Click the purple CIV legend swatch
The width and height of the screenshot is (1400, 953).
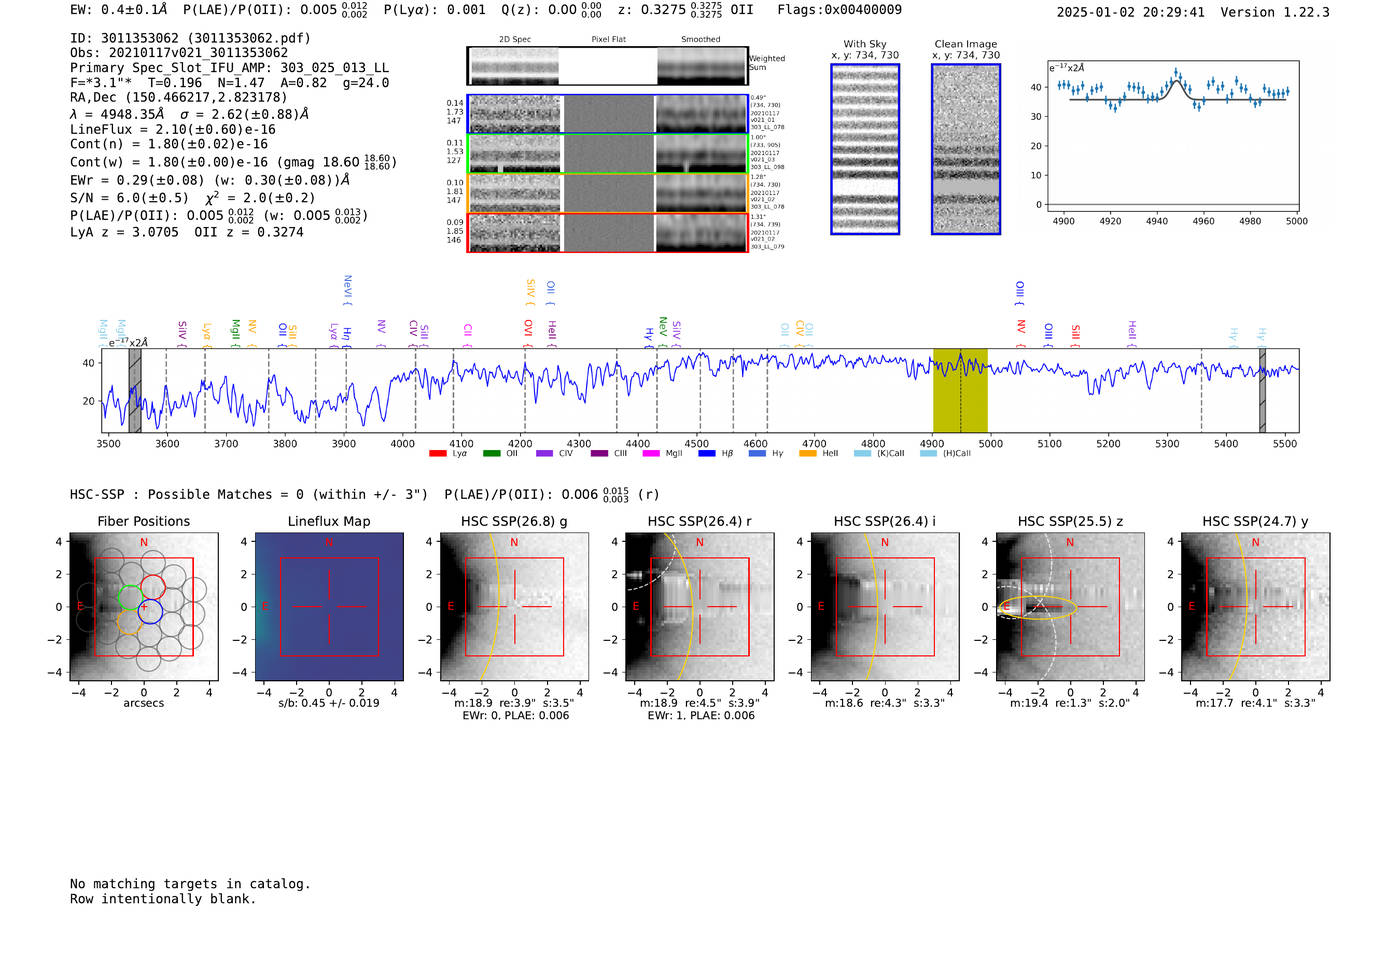[x=544, y=454]
